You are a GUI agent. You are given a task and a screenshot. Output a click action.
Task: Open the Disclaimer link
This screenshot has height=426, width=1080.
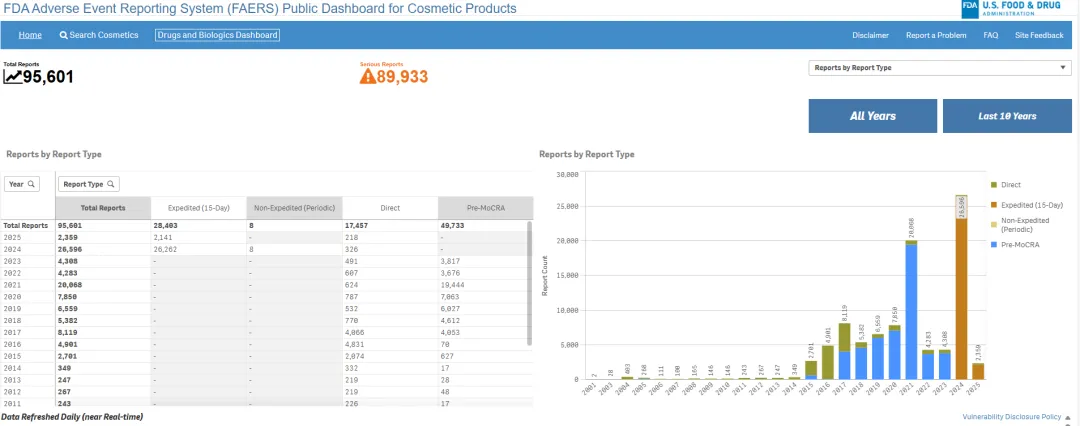[870, 35]
